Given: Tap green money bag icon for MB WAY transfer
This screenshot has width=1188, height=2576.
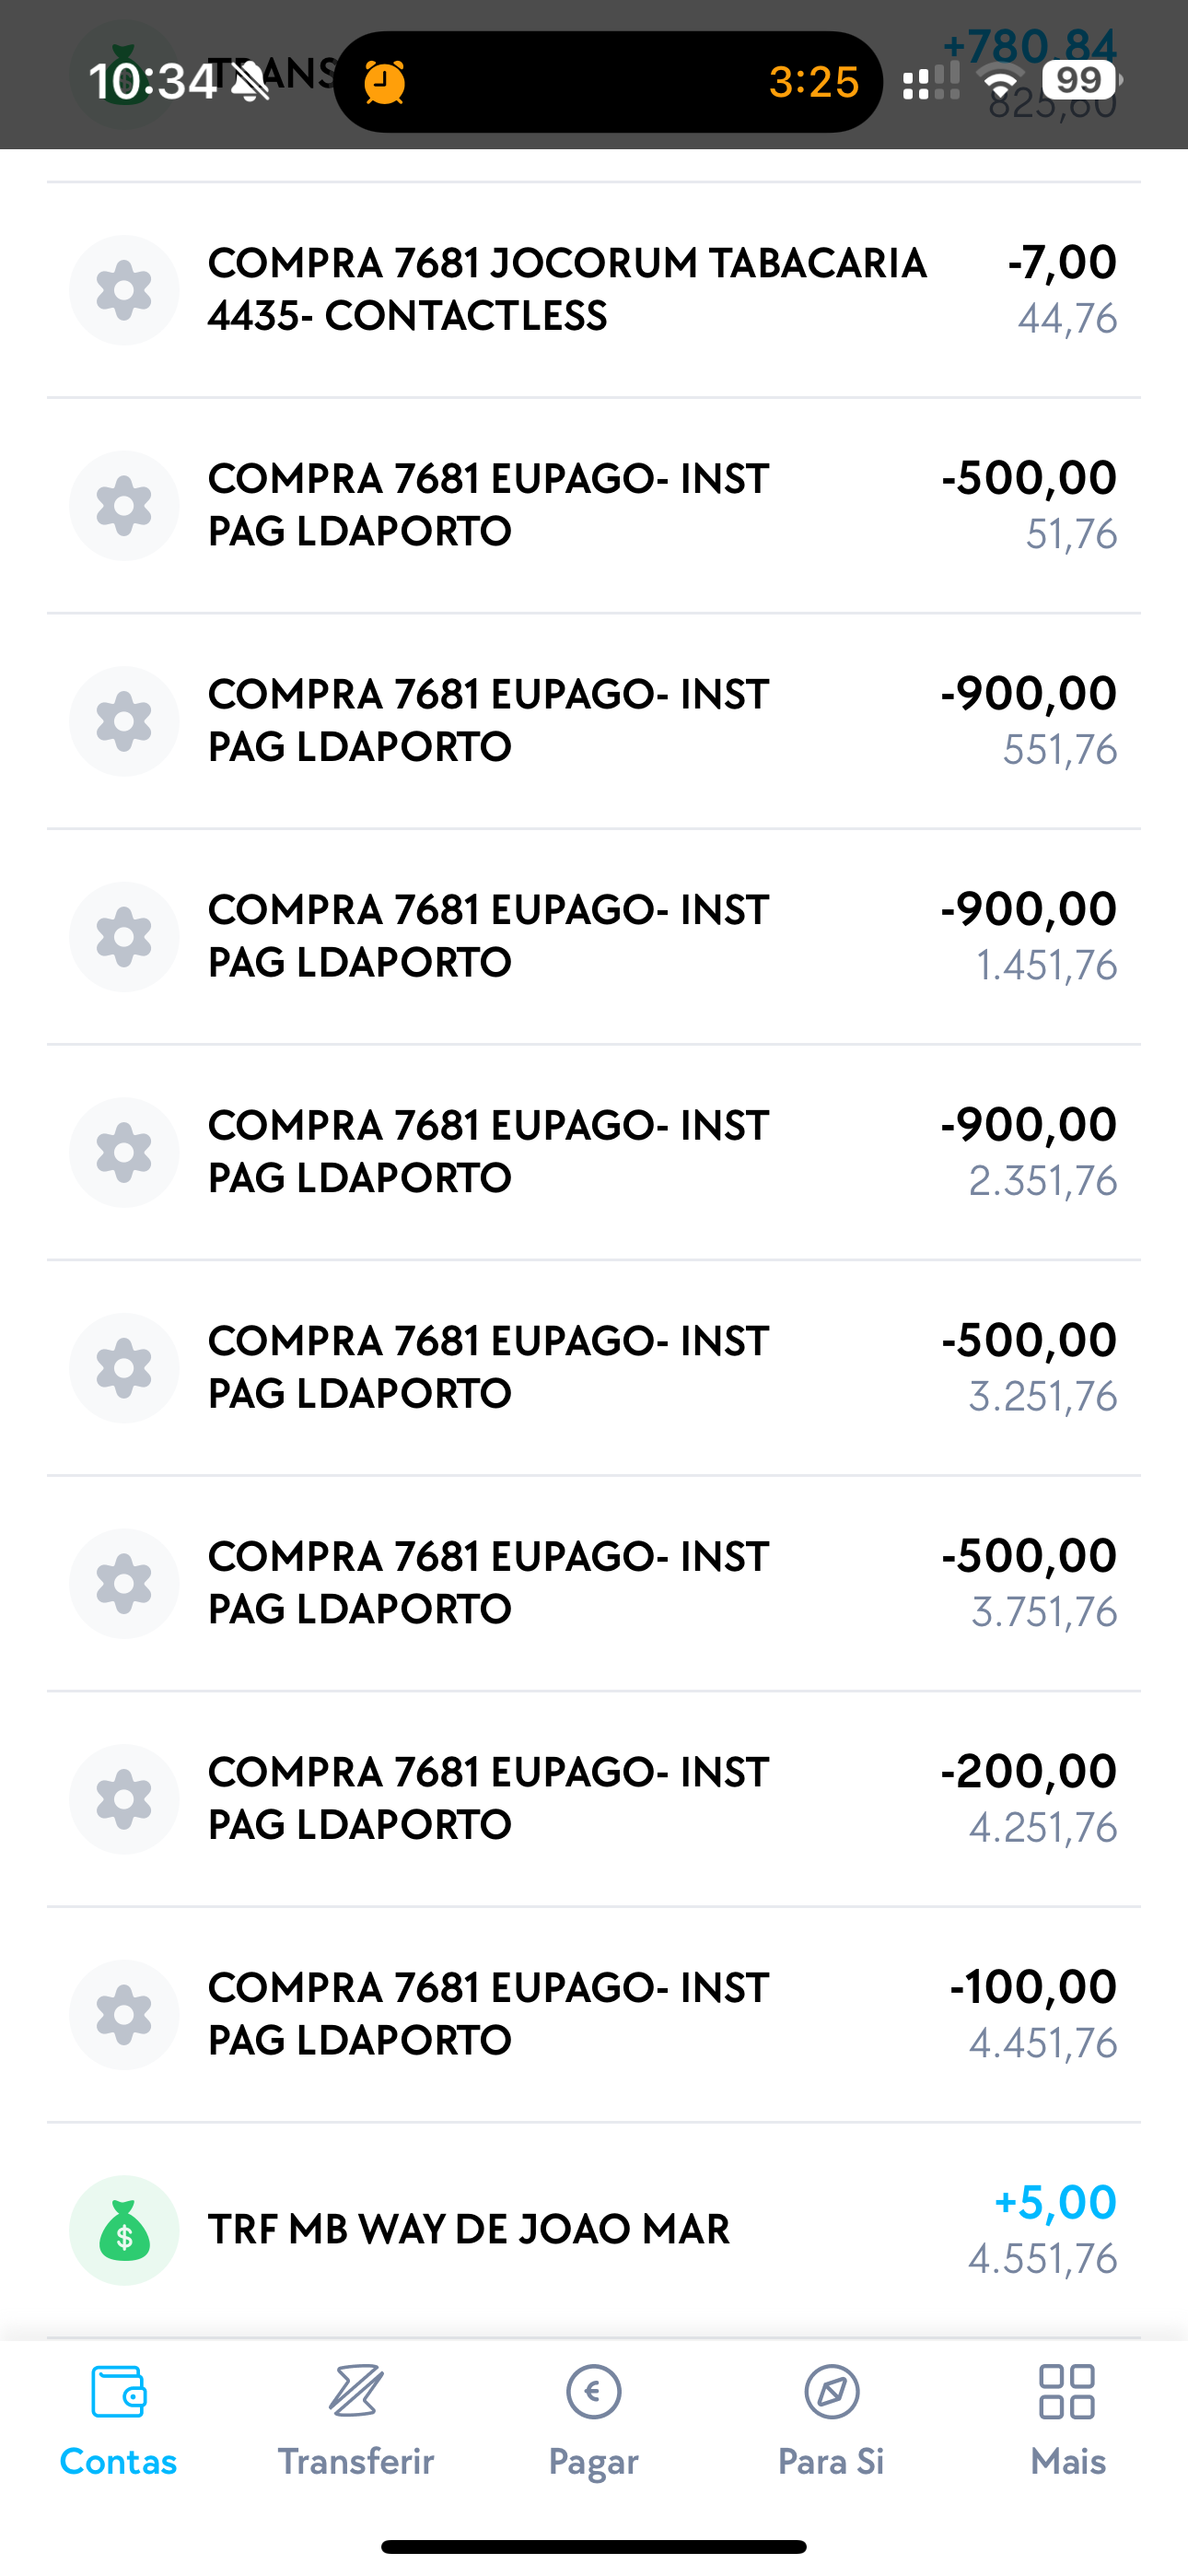Looking at the screenshot, I should point(124,2230).
